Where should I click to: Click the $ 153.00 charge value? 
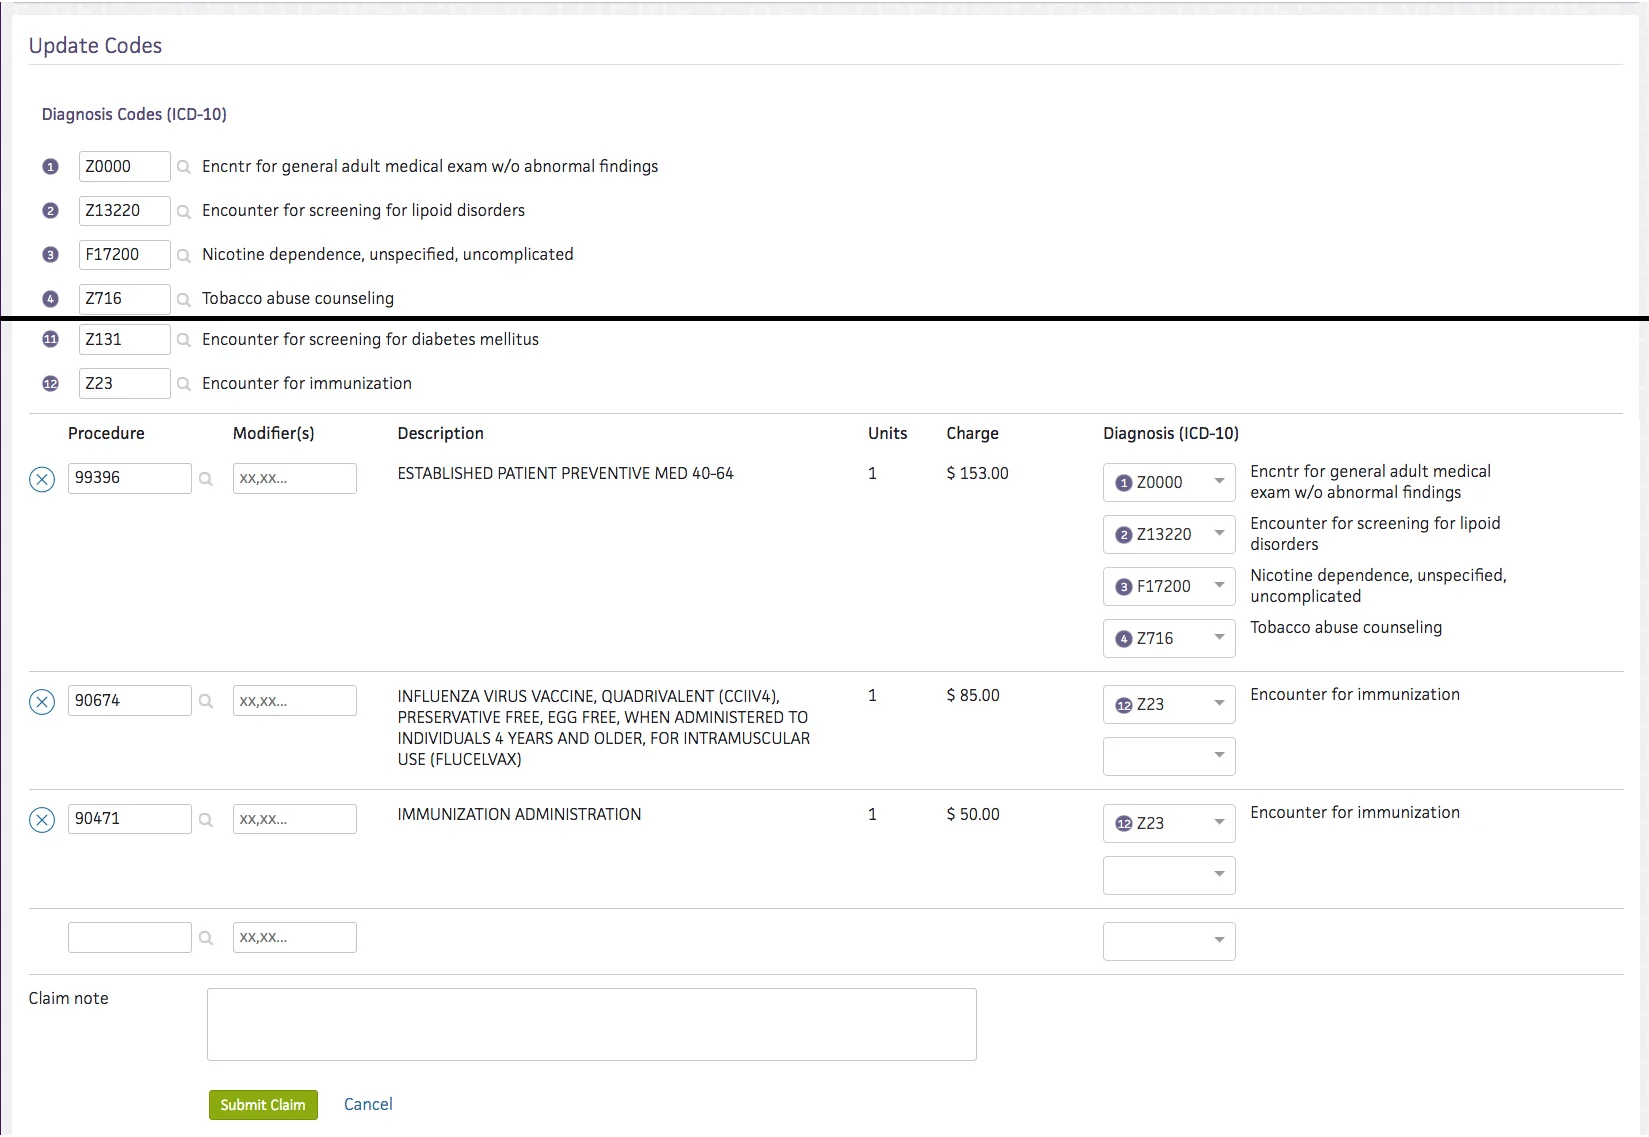(x=977, y=473)
